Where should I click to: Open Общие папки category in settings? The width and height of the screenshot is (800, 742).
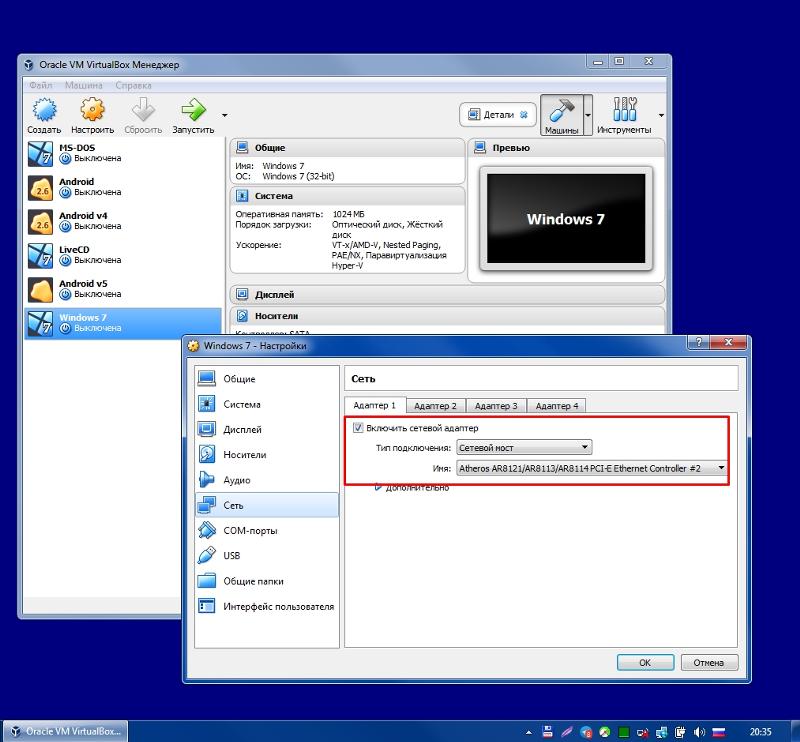[267, 581]
